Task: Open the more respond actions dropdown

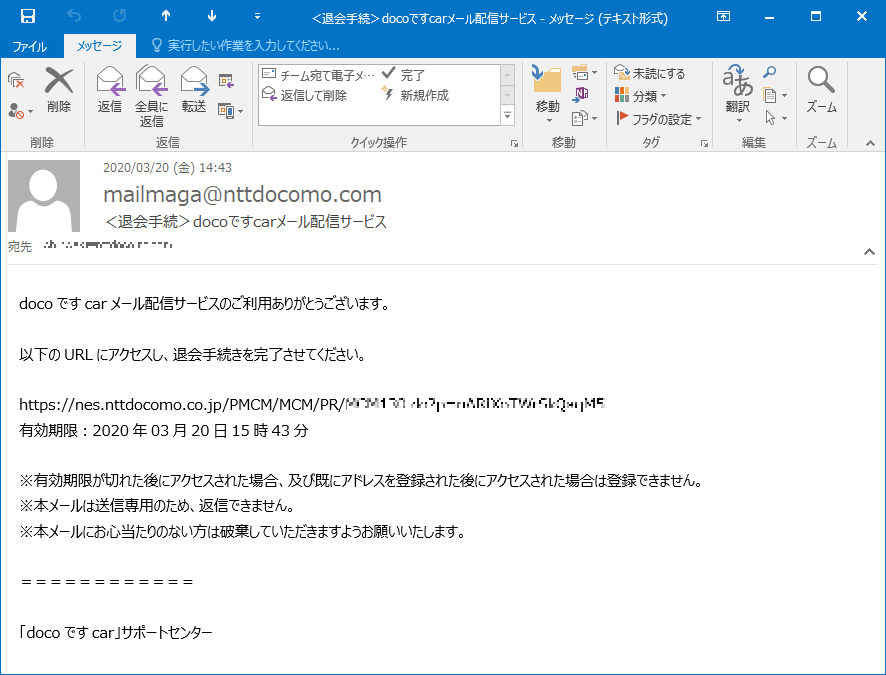Action: tap(231, 111)
